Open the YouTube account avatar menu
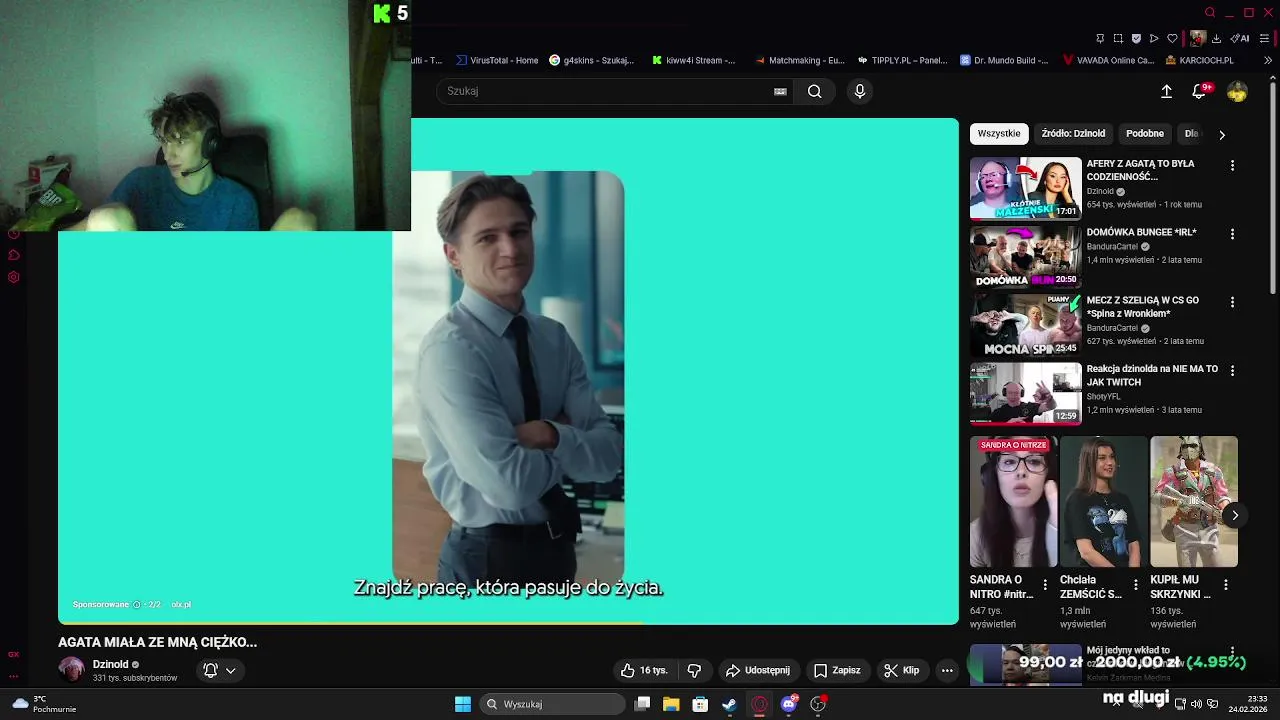 (x=1237, y=91)
